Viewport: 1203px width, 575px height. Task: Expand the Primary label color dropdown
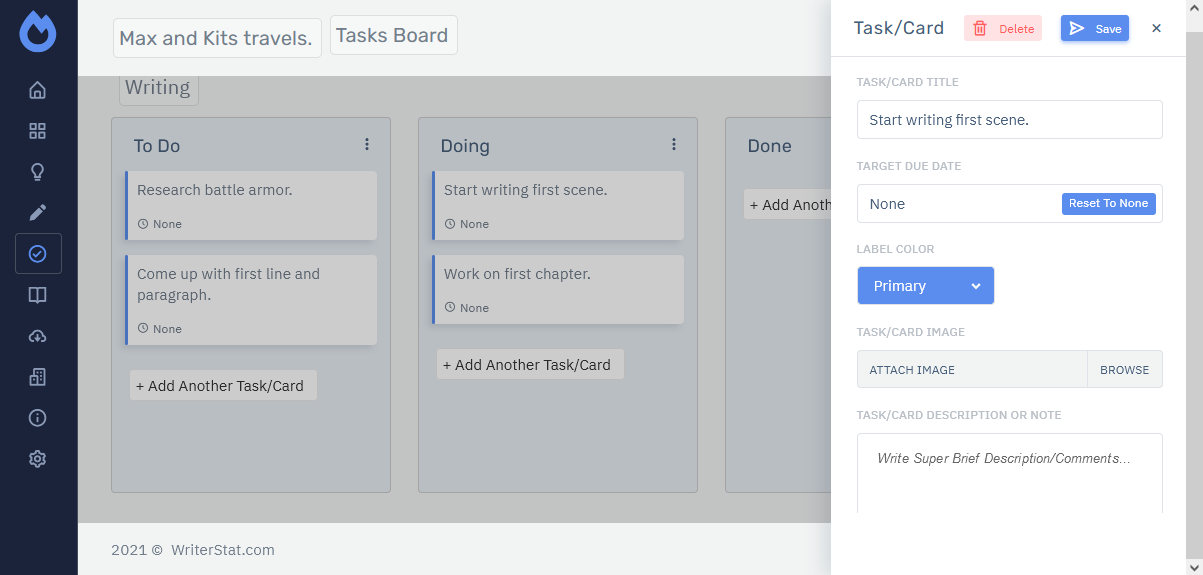(925, 286)
